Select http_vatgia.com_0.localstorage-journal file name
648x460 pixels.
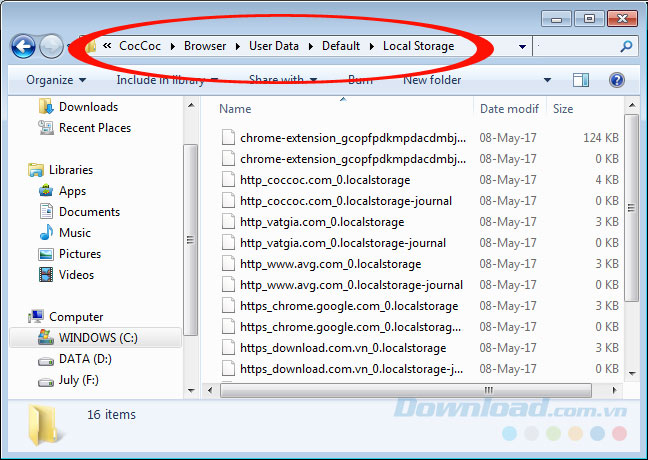coord(343,243)
